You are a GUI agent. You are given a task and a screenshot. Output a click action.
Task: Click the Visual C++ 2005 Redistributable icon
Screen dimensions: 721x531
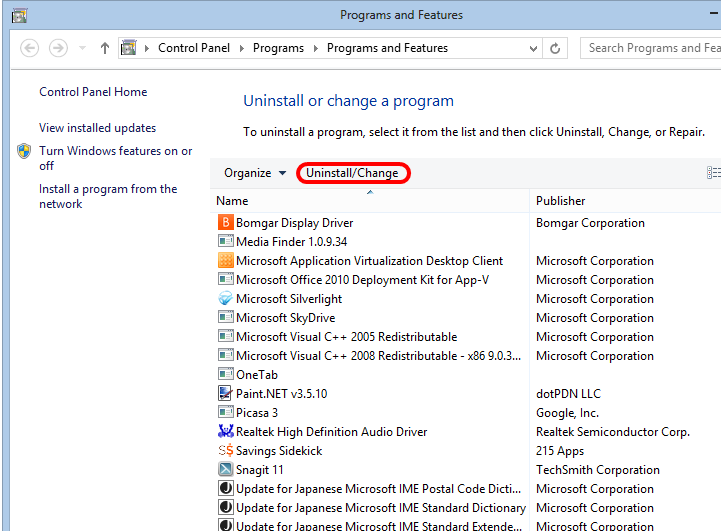point(225,337)
